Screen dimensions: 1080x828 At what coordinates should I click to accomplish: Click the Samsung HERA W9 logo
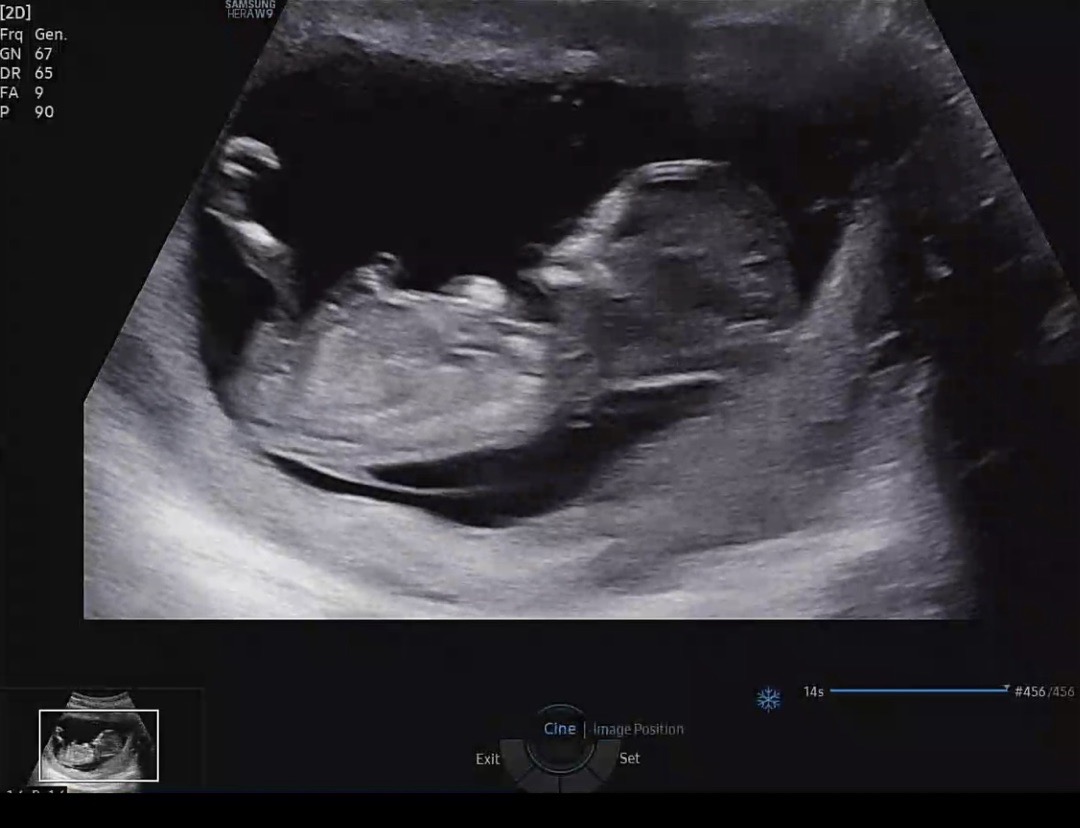click(x=250, y=9)
